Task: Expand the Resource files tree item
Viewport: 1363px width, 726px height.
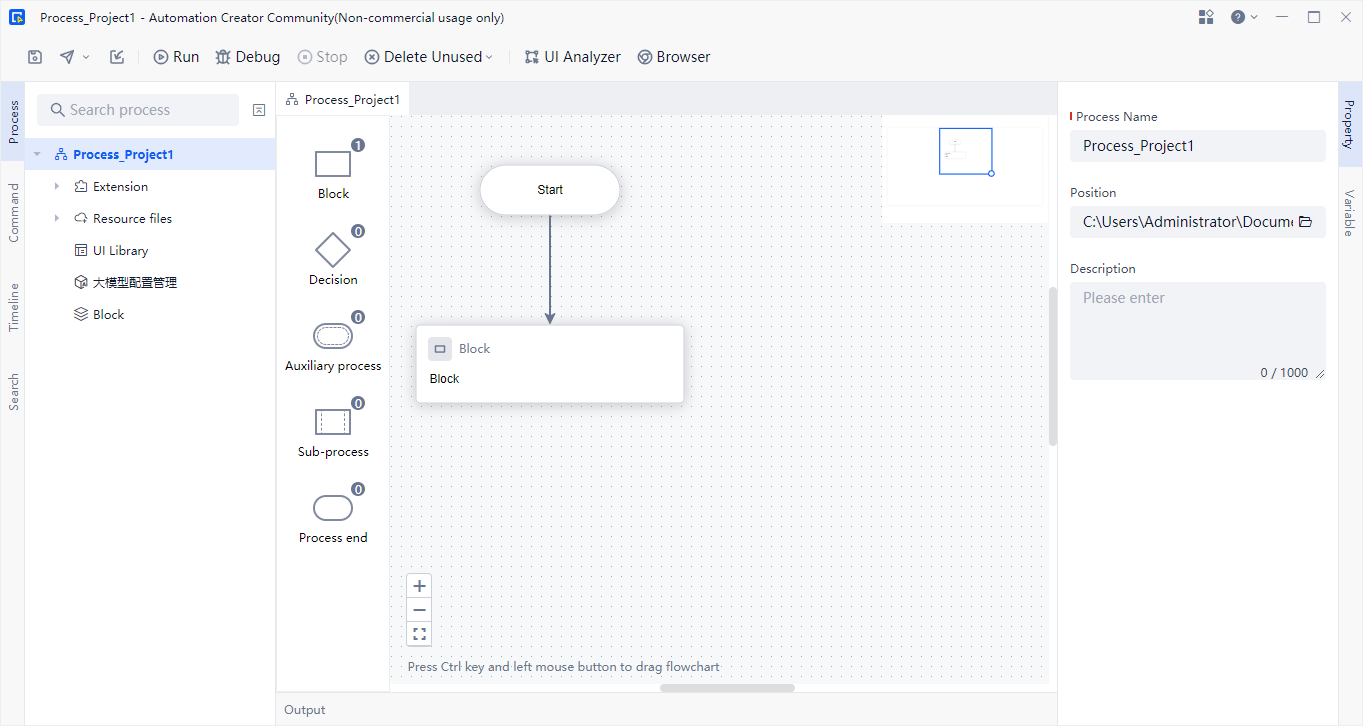Action: (57, 218)
